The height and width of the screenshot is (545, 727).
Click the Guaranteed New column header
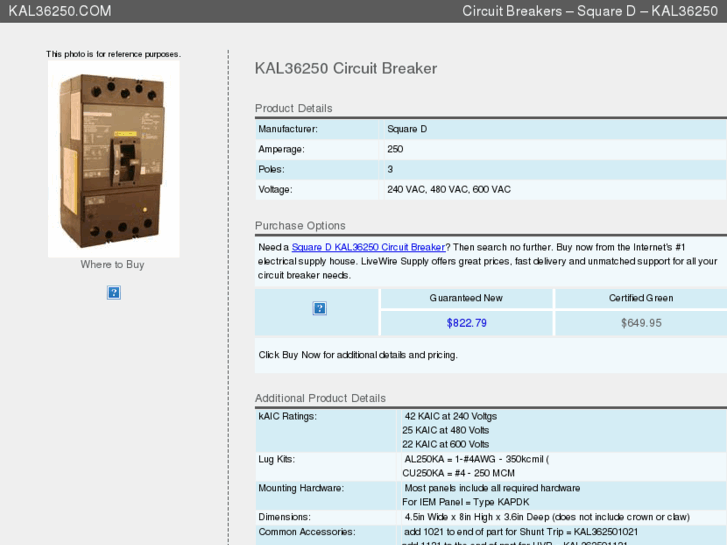click(466, 298)
